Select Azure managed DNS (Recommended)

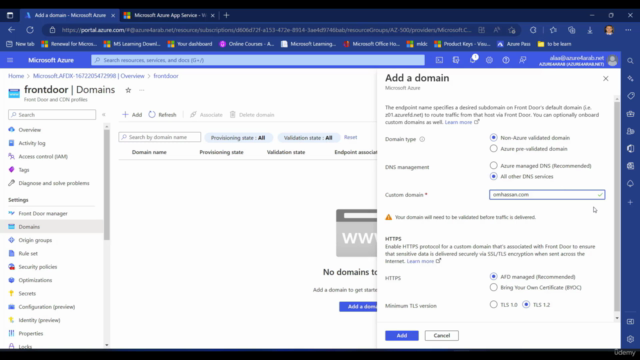tap(493, 165)
